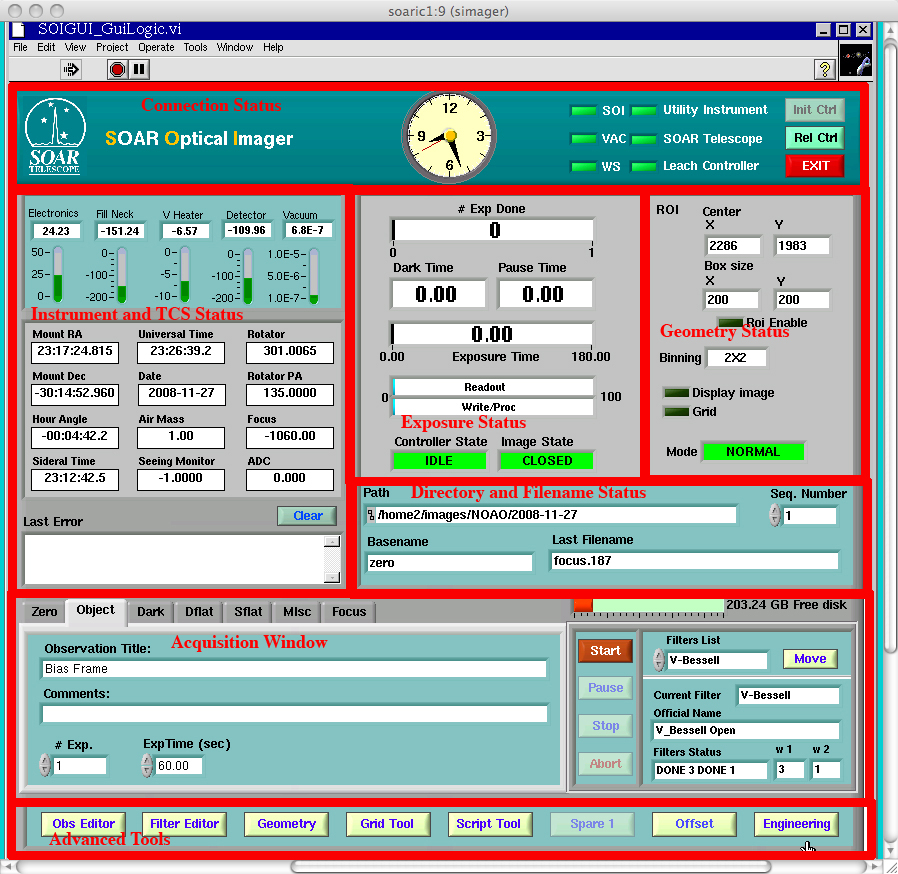Open the Window menu

tap(234, 48)
